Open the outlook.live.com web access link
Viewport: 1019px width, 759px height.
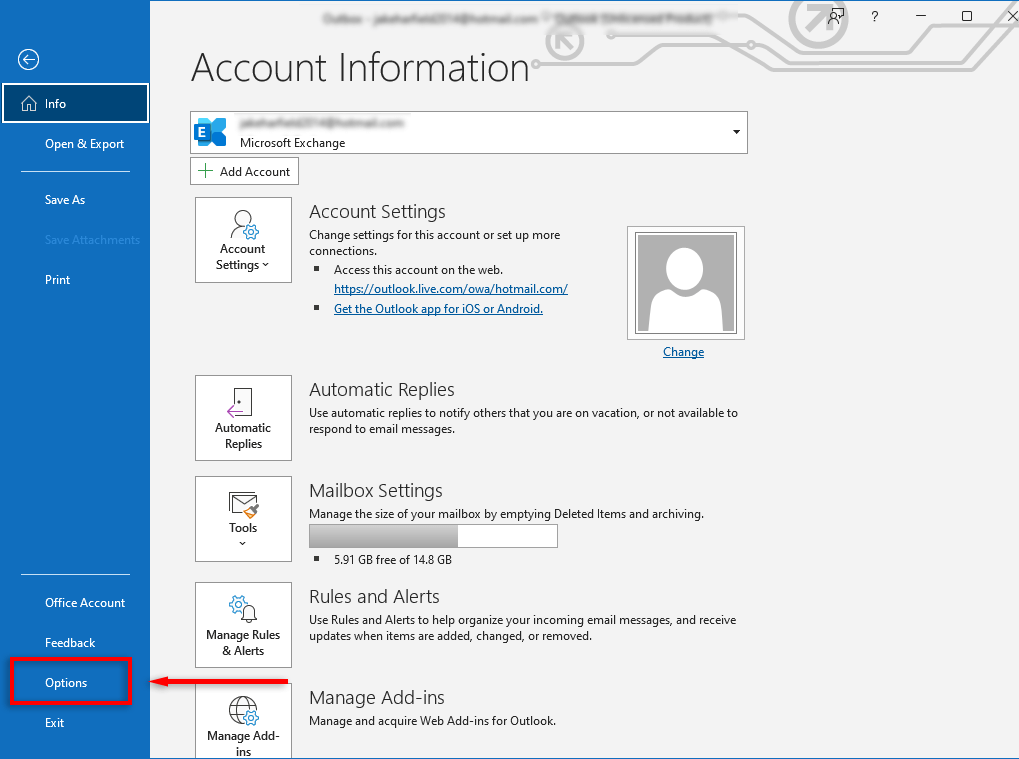[x=450, y=289]
